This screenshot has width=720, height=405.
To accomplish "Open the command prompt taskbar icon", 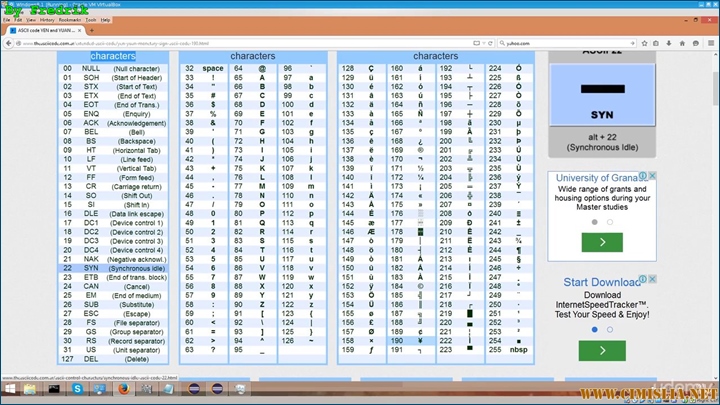I will 54,388.
